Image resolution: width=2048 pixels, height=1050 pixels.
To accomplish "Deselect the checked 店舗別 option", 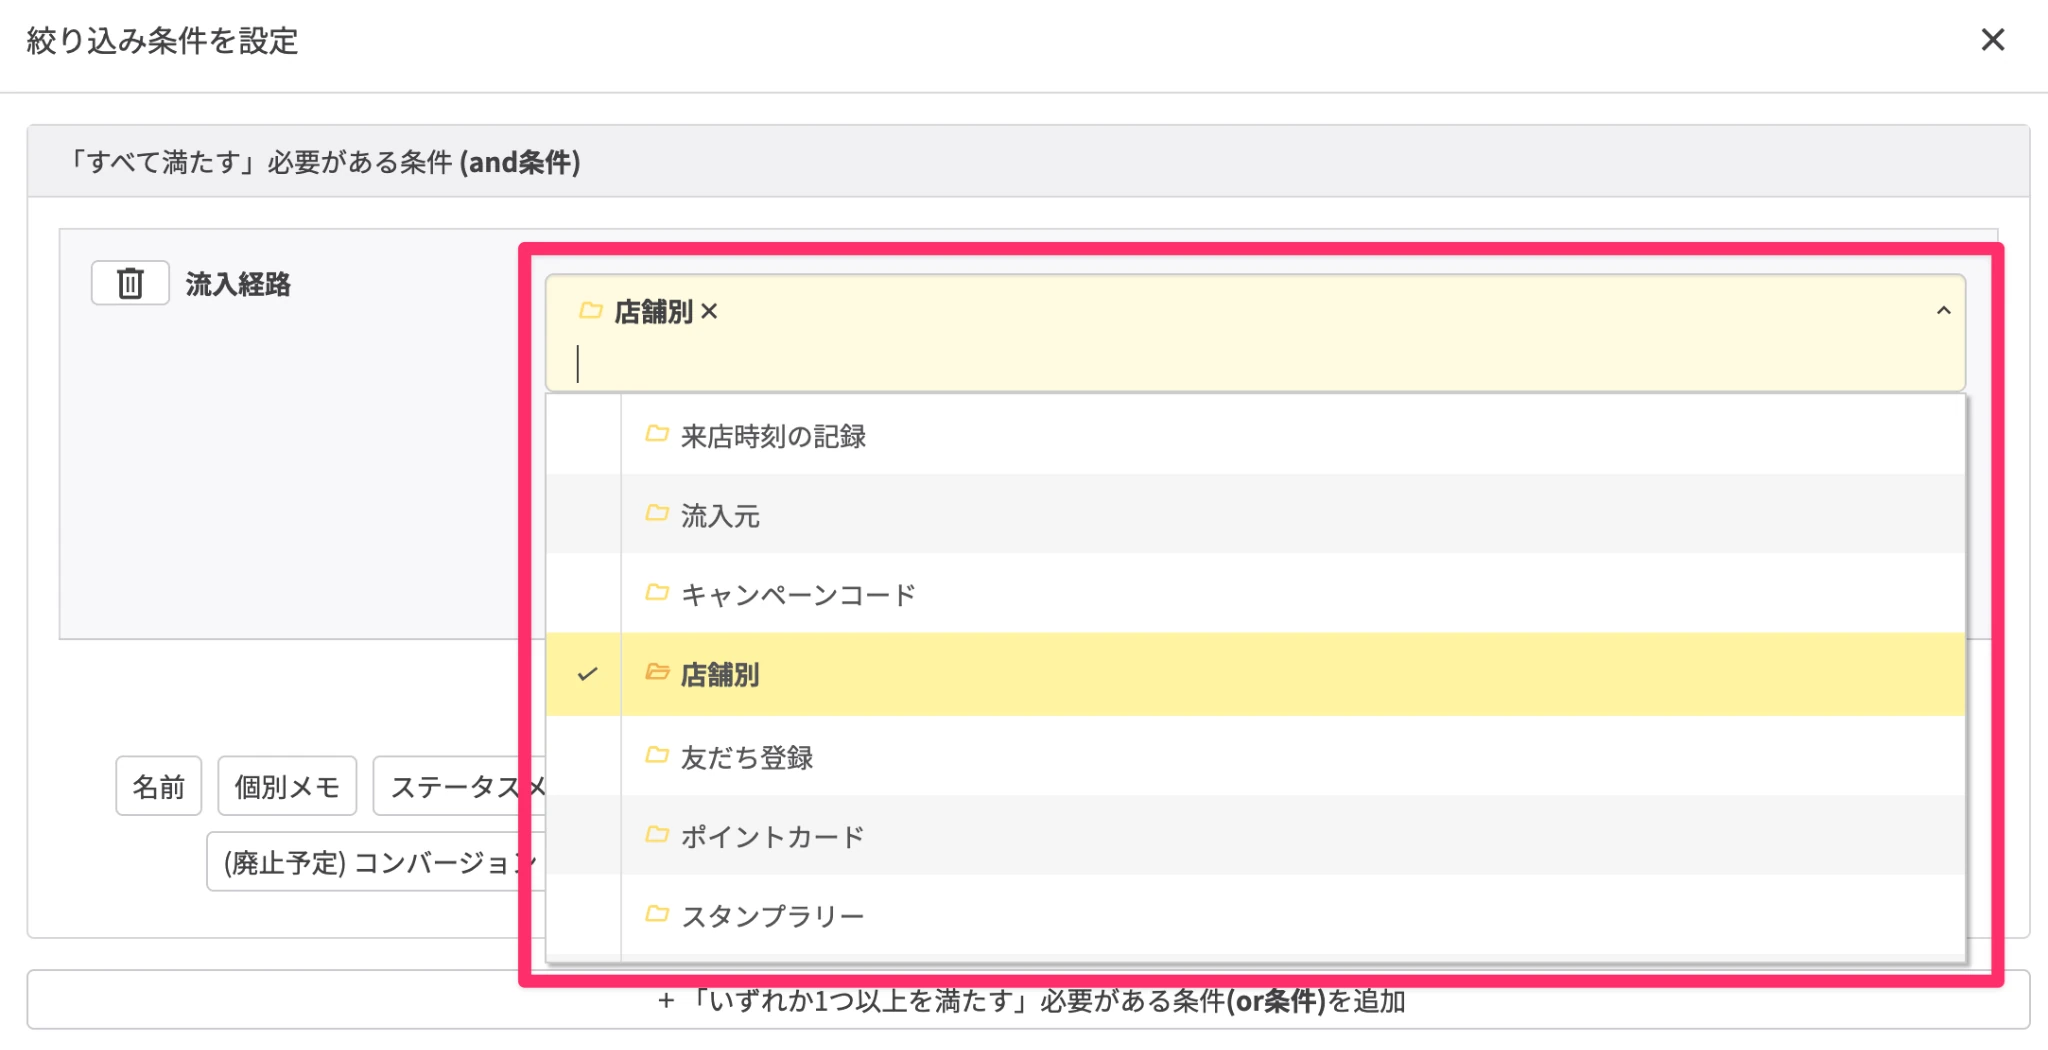I will coord(1255,674).
